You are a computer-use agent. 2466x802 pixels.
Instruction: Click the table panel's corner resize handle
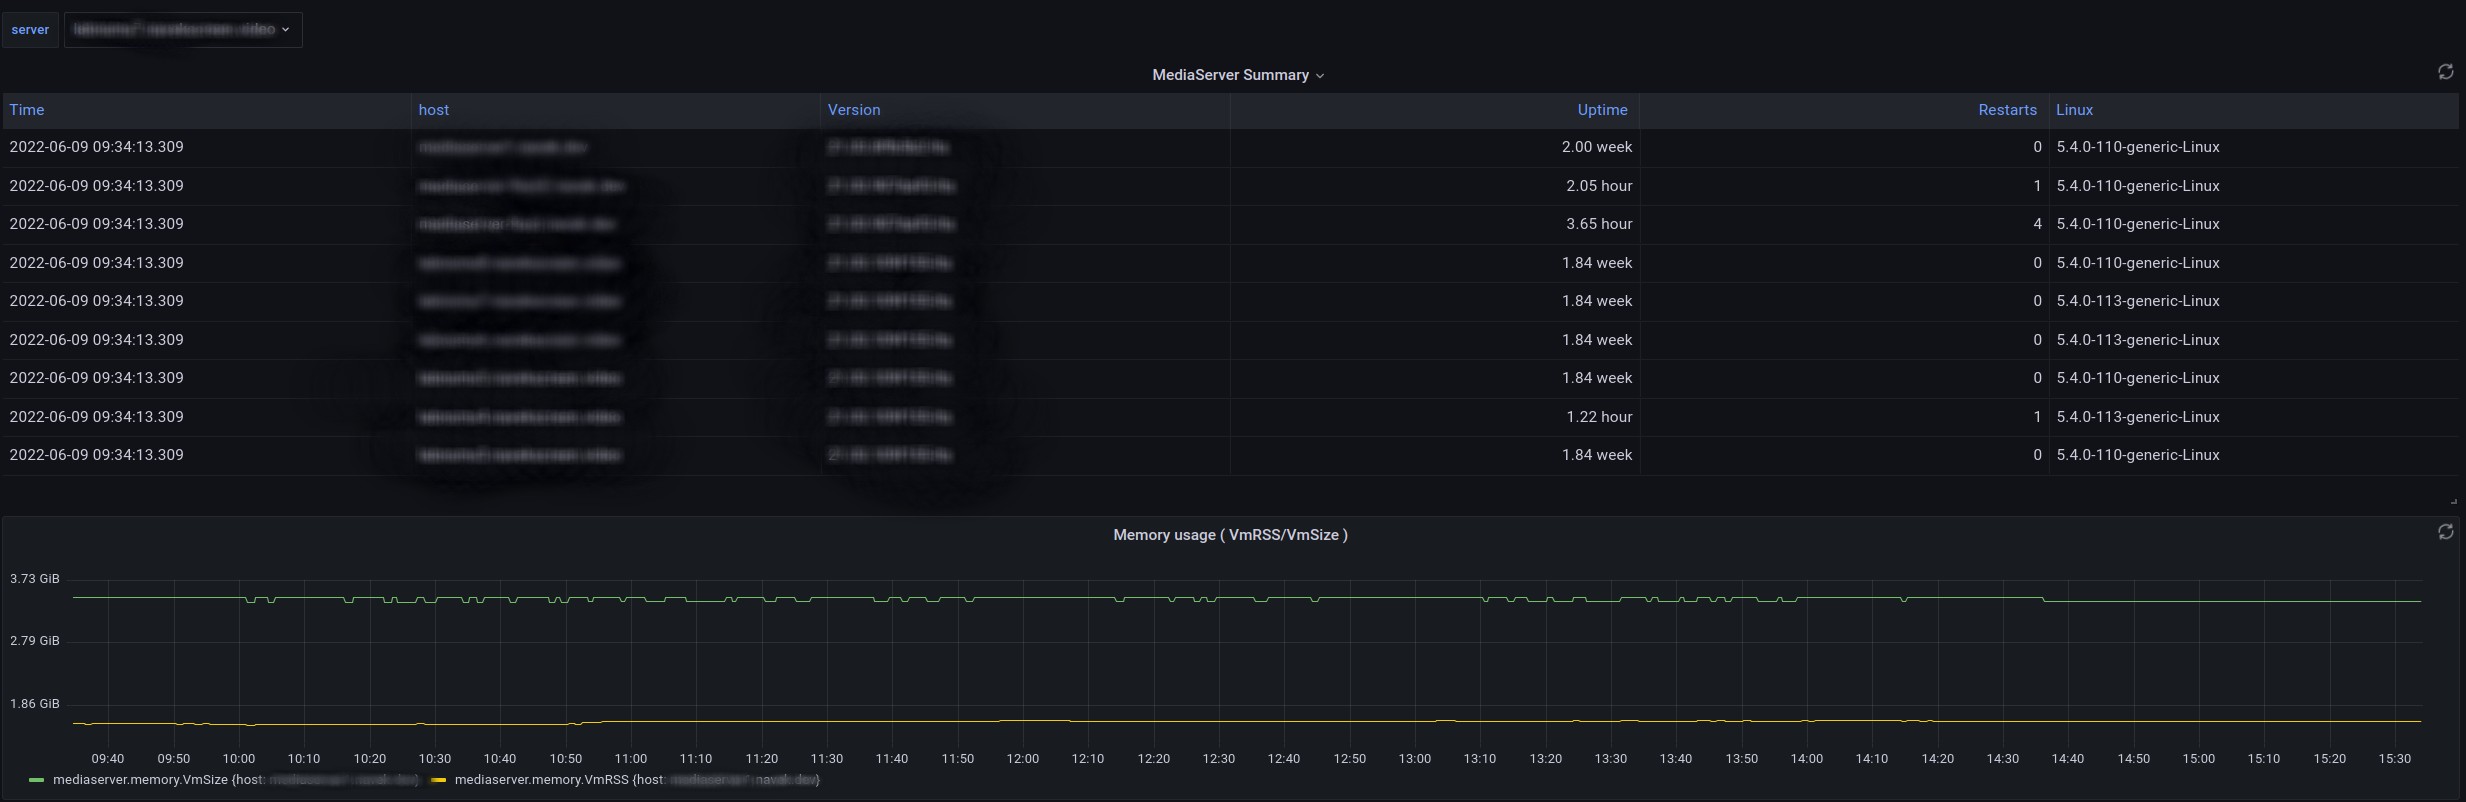pos(2453,501)
